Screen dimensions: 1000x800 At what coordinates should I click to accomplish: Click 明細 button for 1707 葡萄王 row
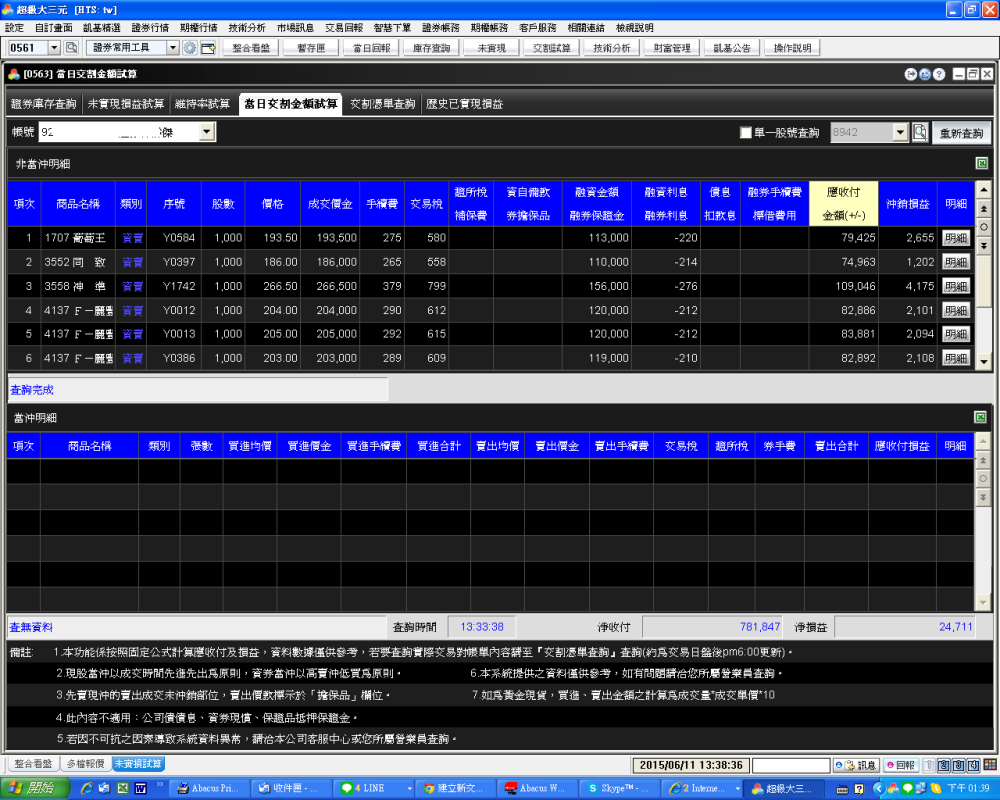(x=956, y=238)
